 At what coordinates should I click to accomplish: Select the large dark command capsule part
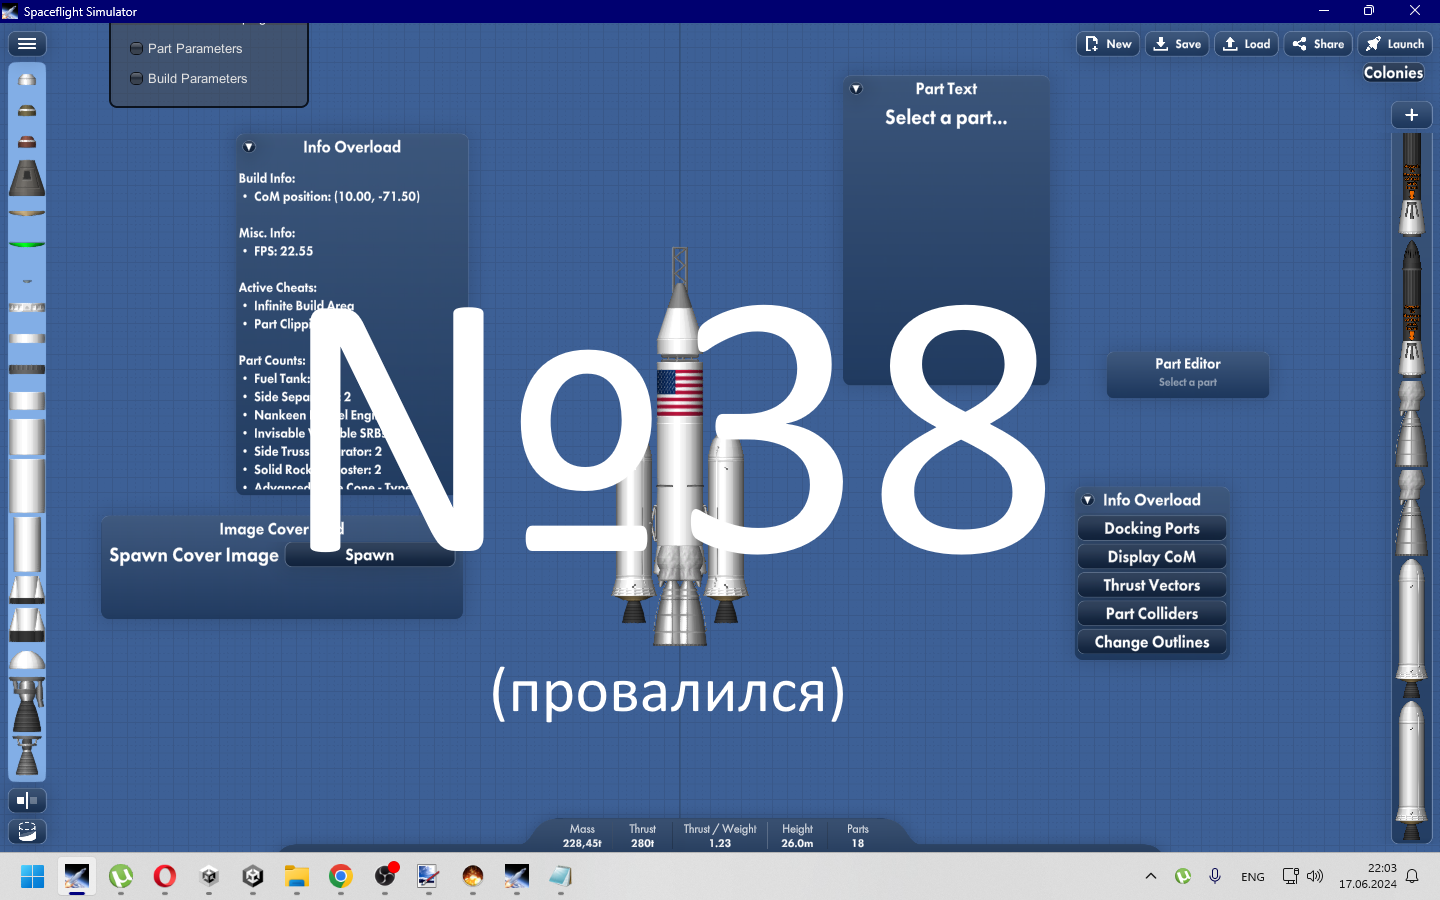click(x=27, y=178)
